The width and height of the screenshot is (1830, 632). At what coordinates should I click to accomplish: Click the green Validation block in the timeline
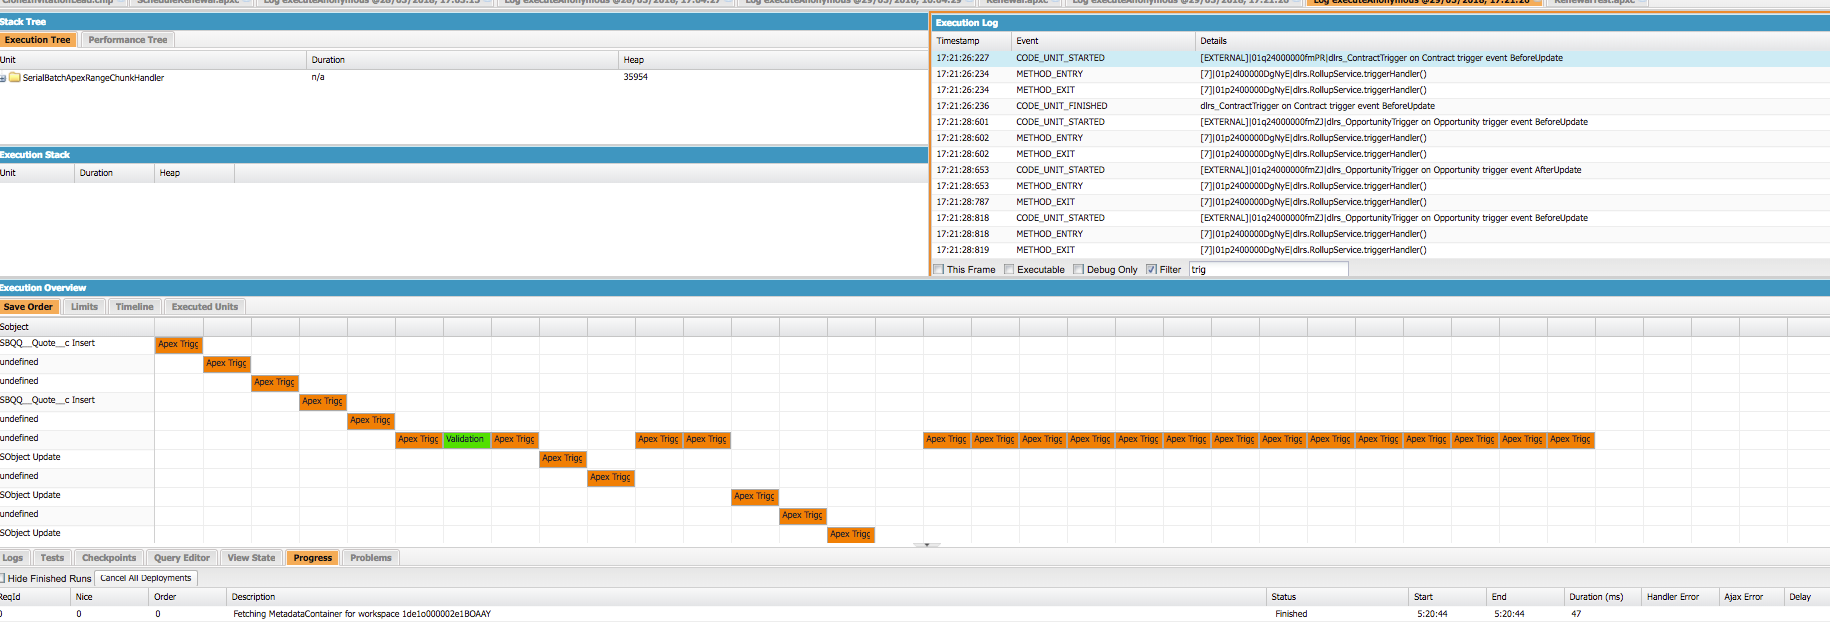tap(467, 440)
